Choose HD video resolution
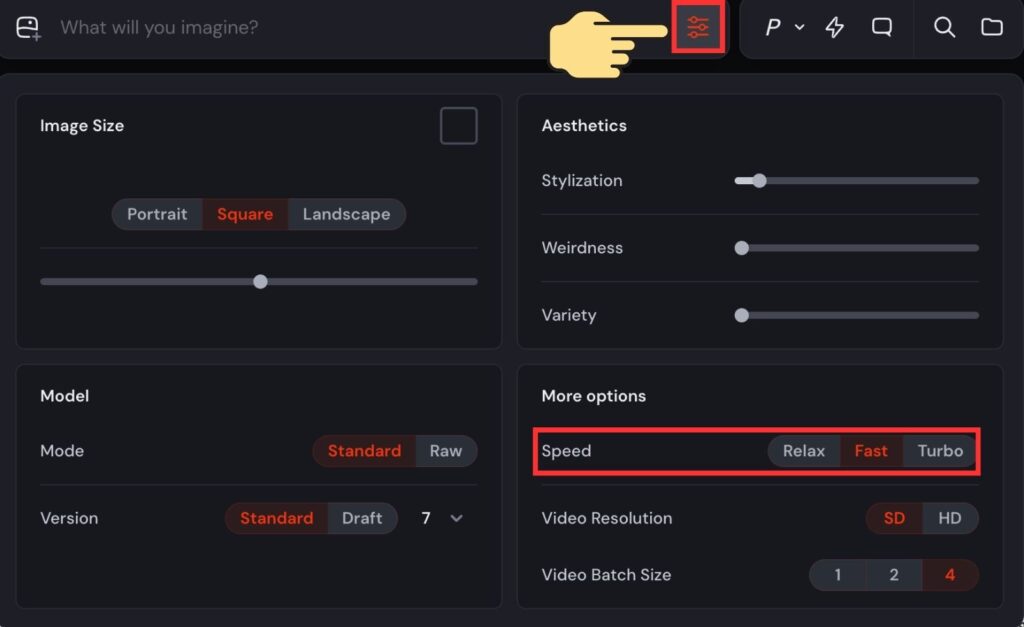Image resolution: width=1024 pixels, height=627 pixels. pyautogui.click(x=950, y=518)
